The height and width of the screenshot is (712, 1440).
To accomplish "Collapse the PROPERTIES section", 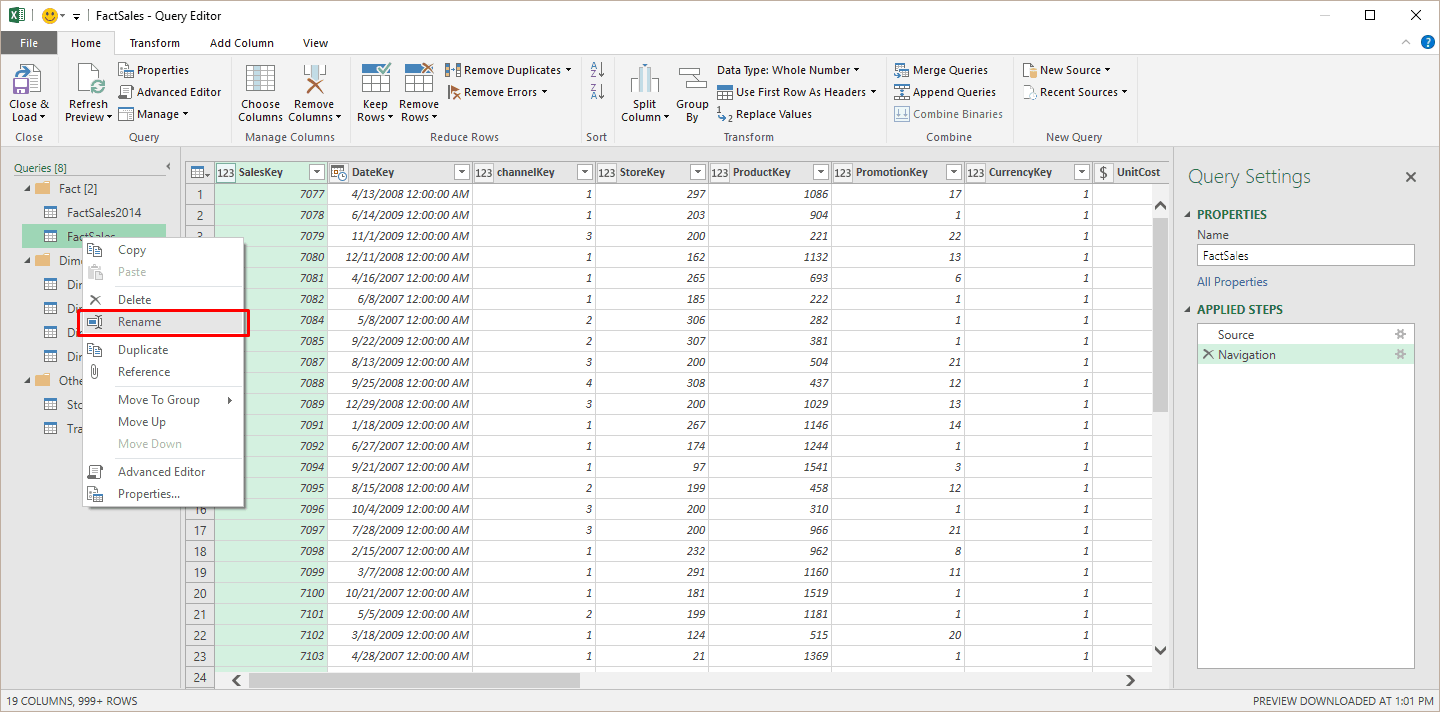I will pos(1188,214).
